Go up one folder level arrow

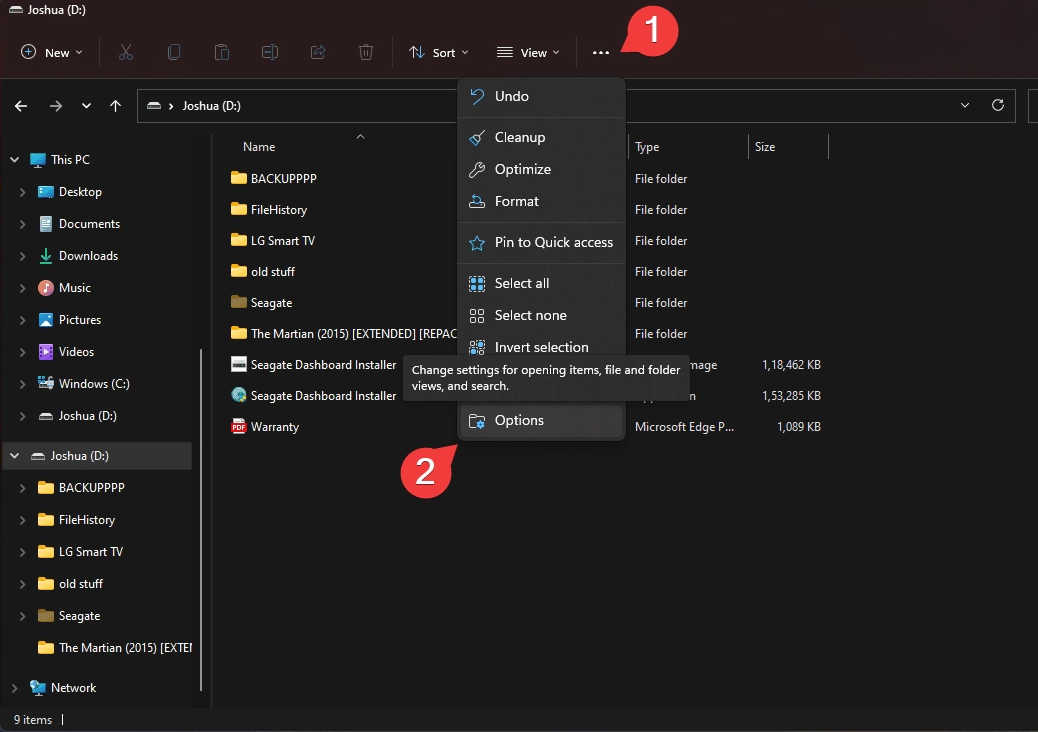click(x=115, y=106)
